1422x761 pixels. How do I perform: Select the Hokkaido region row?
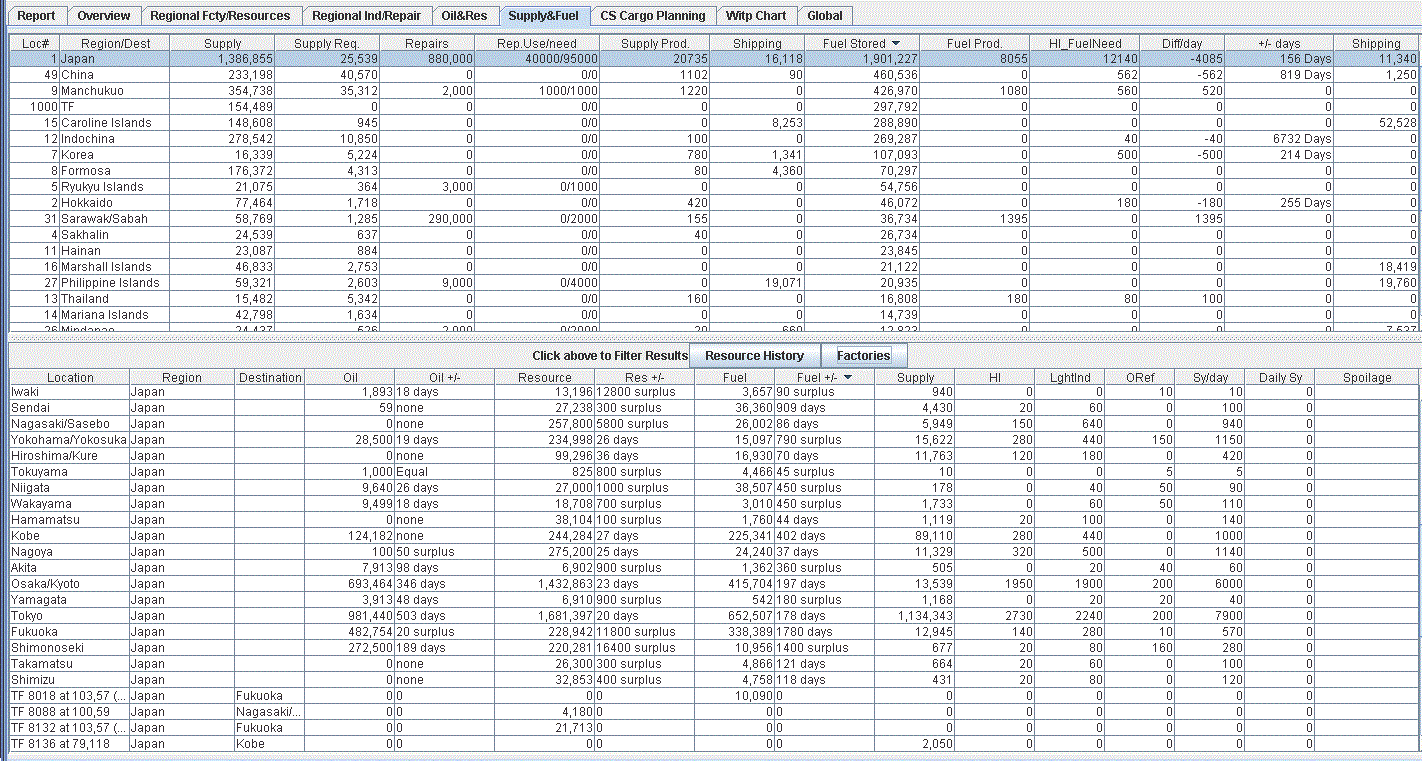tap(714, 203)
